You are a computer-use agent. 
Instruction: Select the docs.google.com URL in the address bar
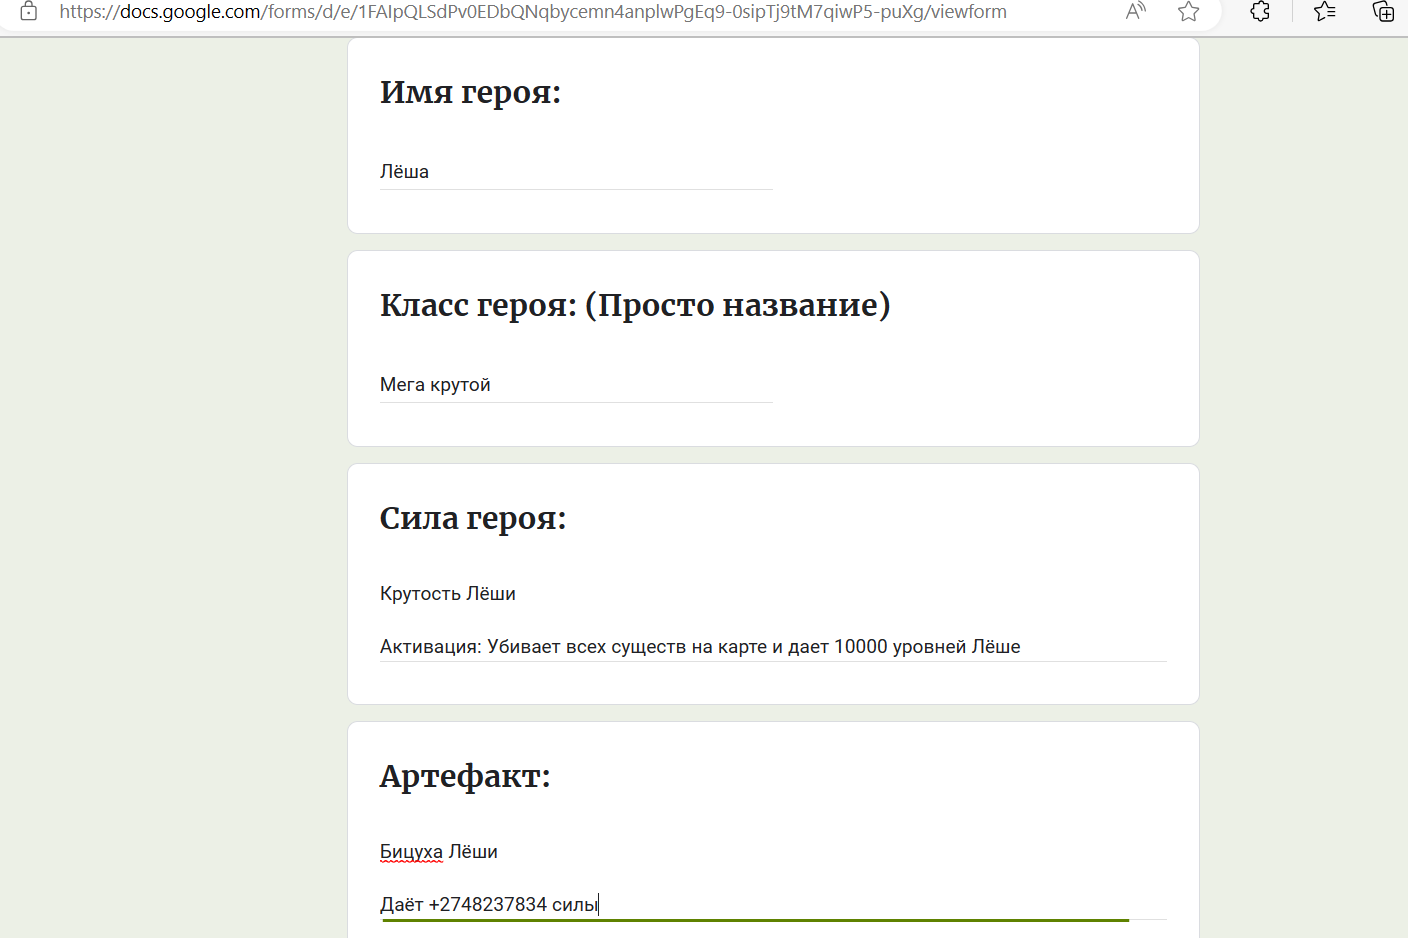click(533, 12)
